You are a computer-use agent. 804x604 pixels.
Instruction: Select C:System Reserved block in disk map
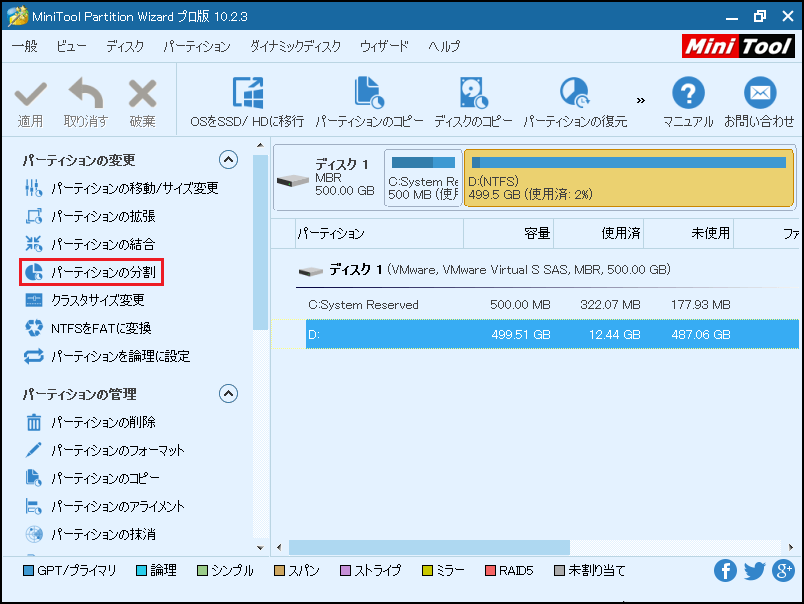point(423,178)
